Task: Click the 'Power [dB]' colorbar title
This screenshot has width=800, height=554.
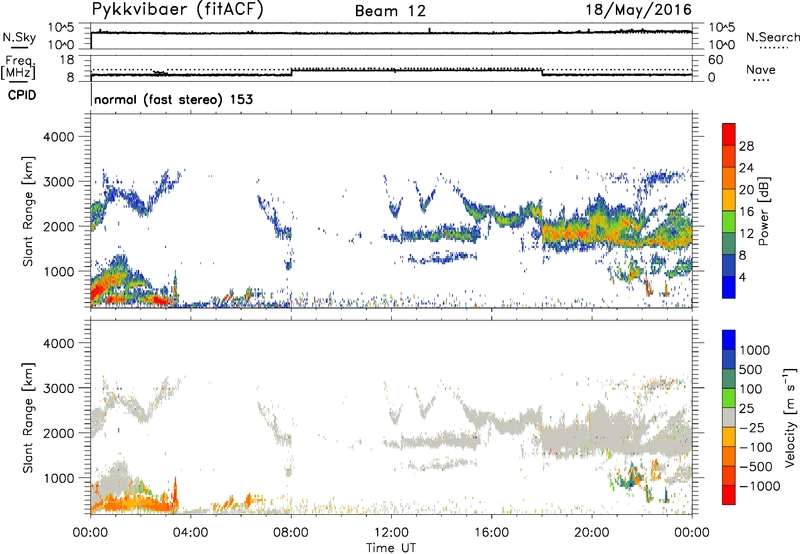Action: (x=763, y=211)
